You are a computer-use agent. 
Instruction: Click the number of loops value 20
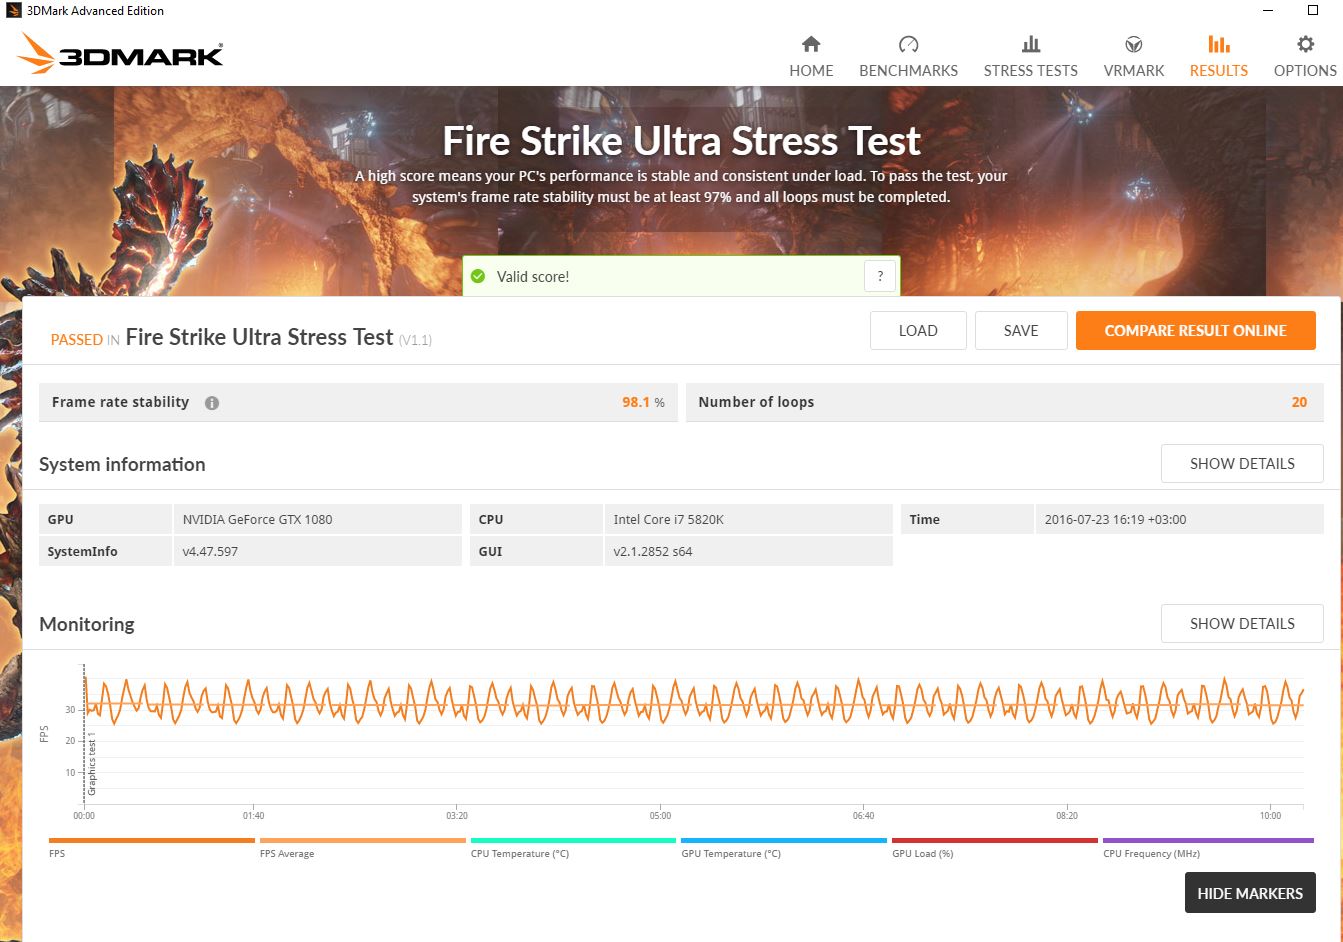(1299, 402)
